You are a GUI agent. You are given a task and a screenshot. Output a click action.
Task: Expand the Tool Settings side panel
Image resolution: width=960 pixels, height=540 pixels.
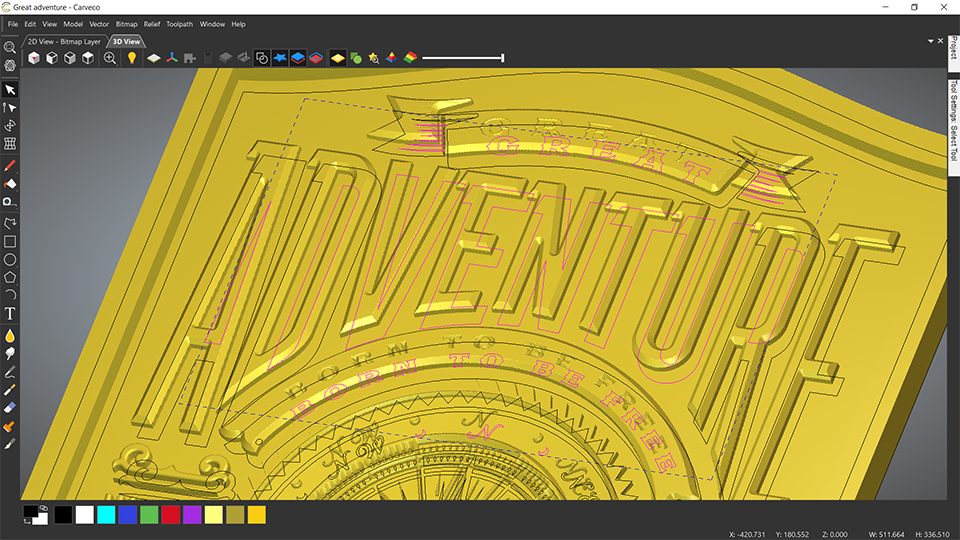click(953, 121)
